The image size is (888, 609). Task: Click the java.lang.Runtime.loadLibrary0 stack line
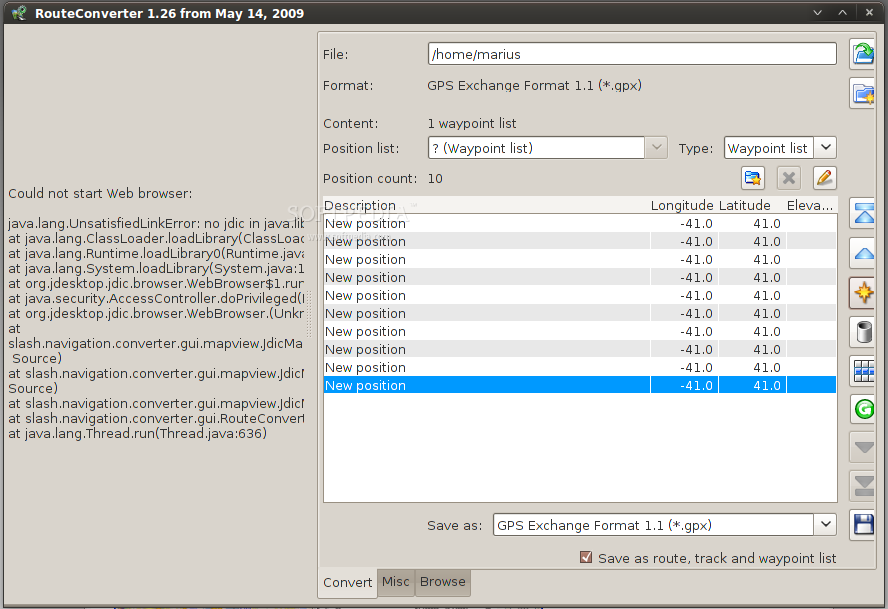pos(156,254)
